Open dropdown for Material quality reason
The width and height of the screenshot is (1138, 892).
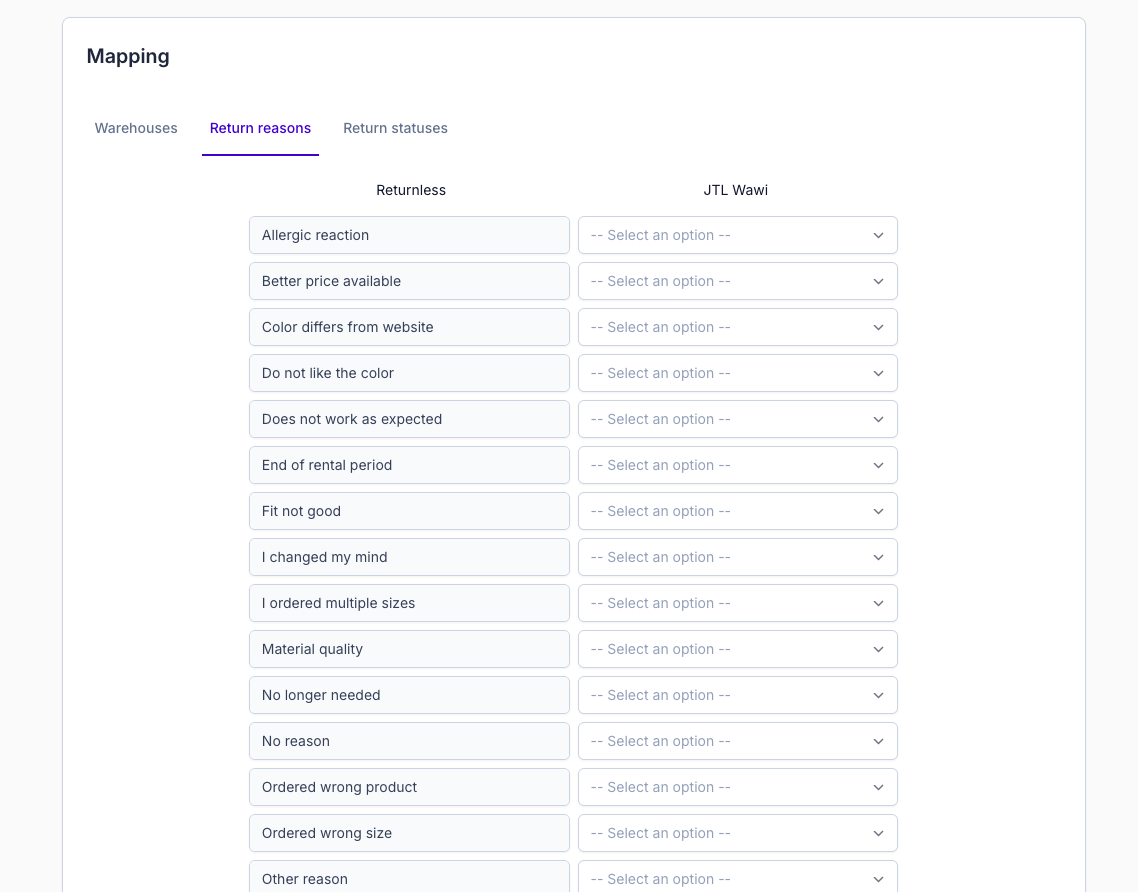(x=737, y=649)
